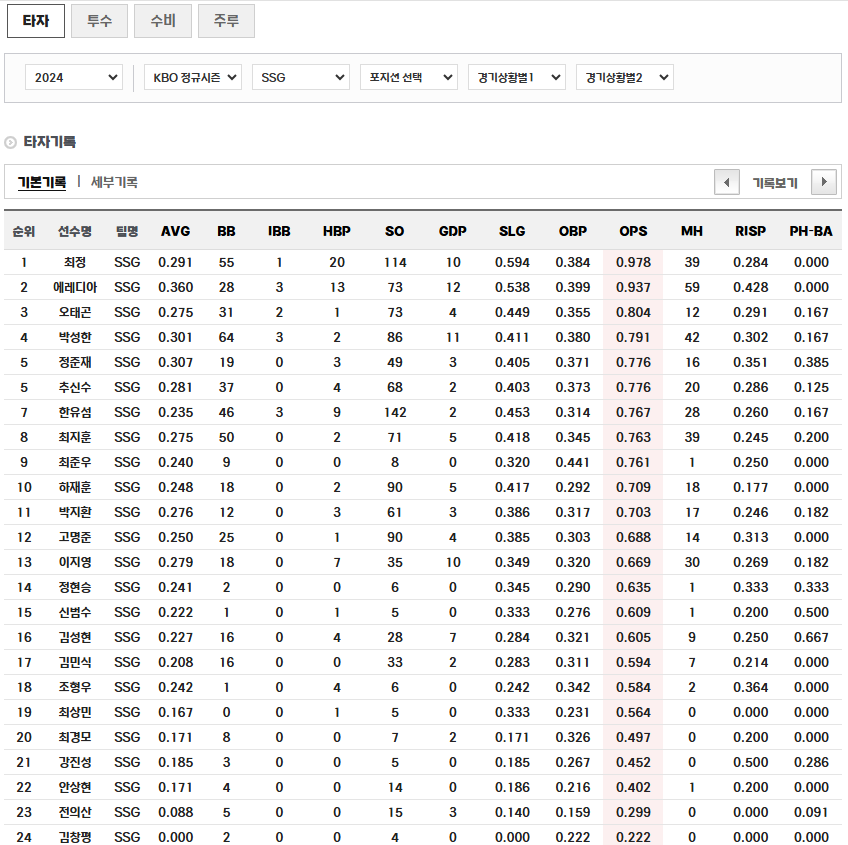Image resolution: width=848 pixels, height=845 pixels.
Task: Open player 조형우 profile link
Action: point(75,687)
